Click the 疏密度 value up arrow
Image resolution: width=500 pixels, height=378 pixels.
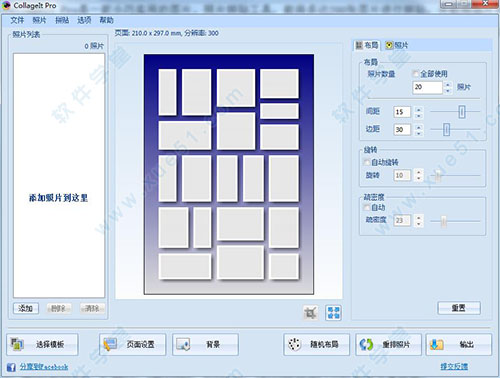(x=419, y=218)
